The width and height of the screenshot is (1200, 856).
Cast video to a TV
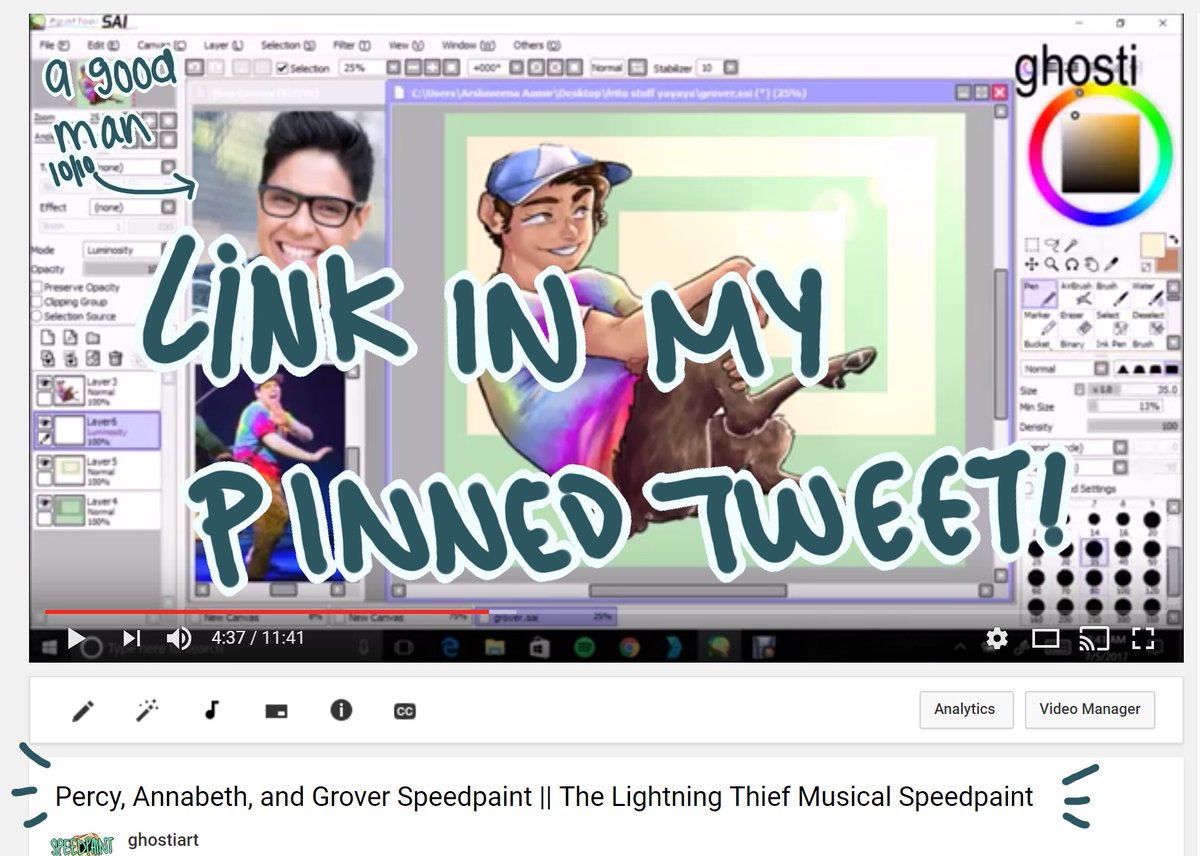point(1094,638)
